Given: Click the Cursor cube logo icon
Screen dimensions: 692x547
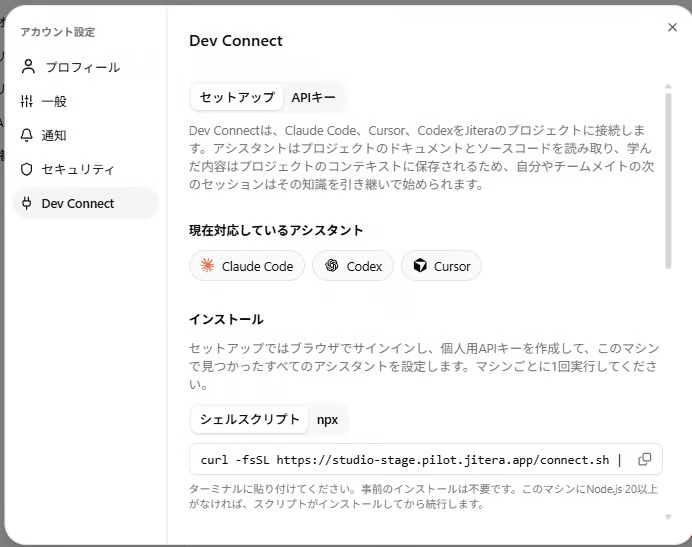Looking at the screenshot, I should [x=420, y=265].
